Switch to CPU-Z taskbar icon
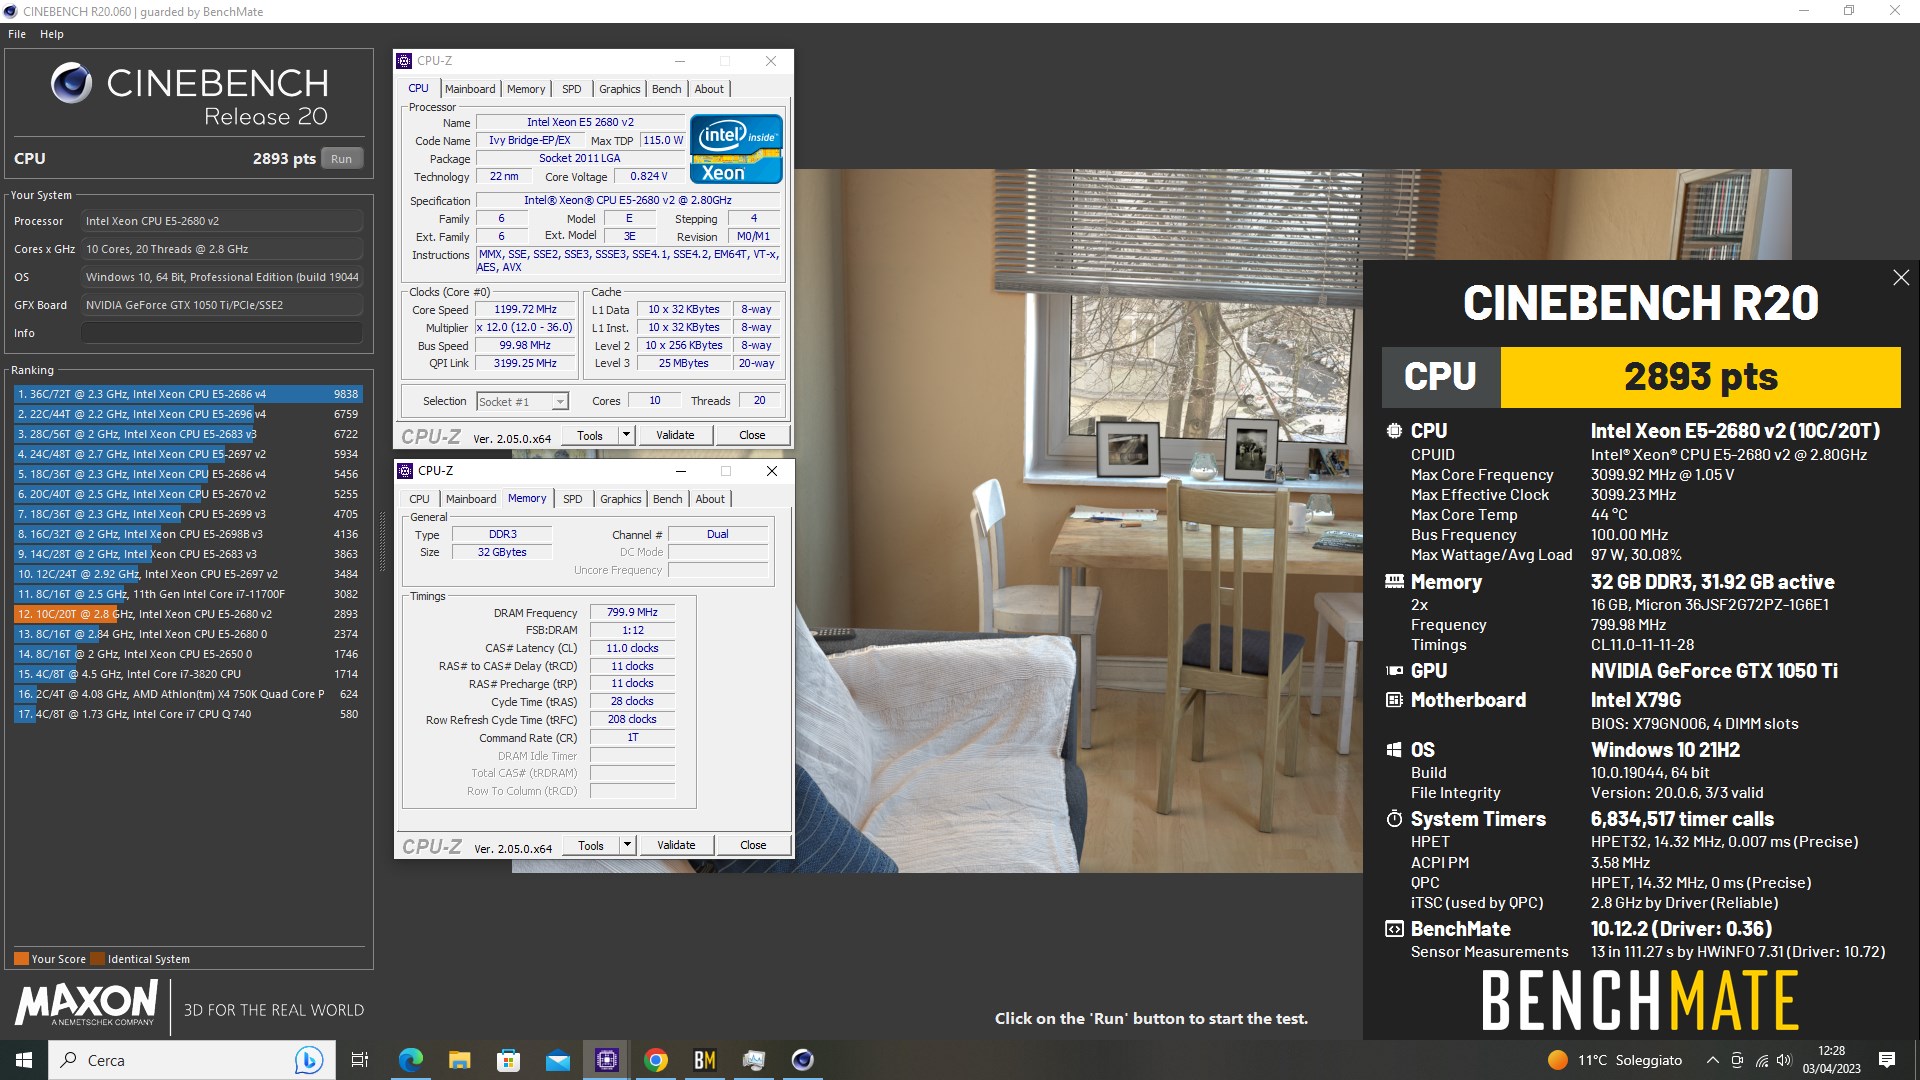1920x1080 pixels. [x=606, y=1060]
